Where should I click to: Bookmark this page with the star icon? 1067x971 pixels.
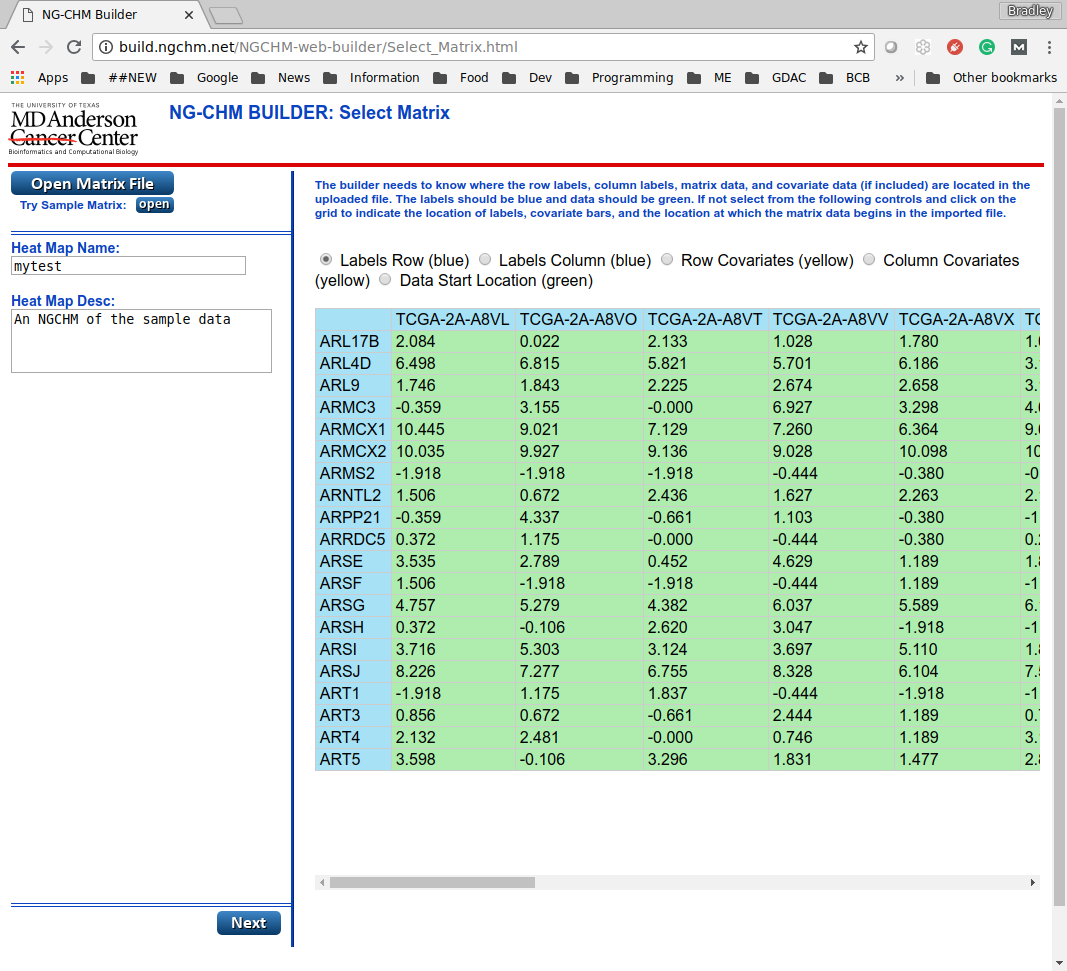pos(861,47)
